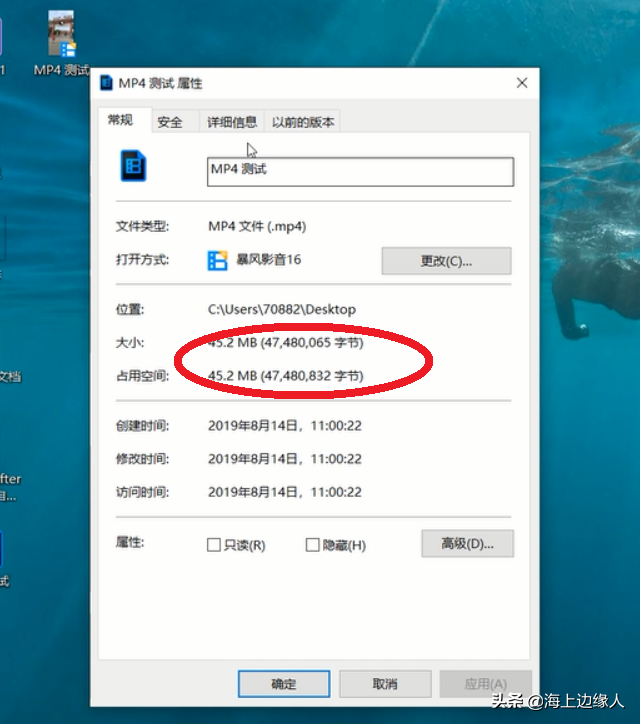Enable the 只读(R) checkbox
The height and width of the screenshot is (724, 640).
tap(214, 545)
